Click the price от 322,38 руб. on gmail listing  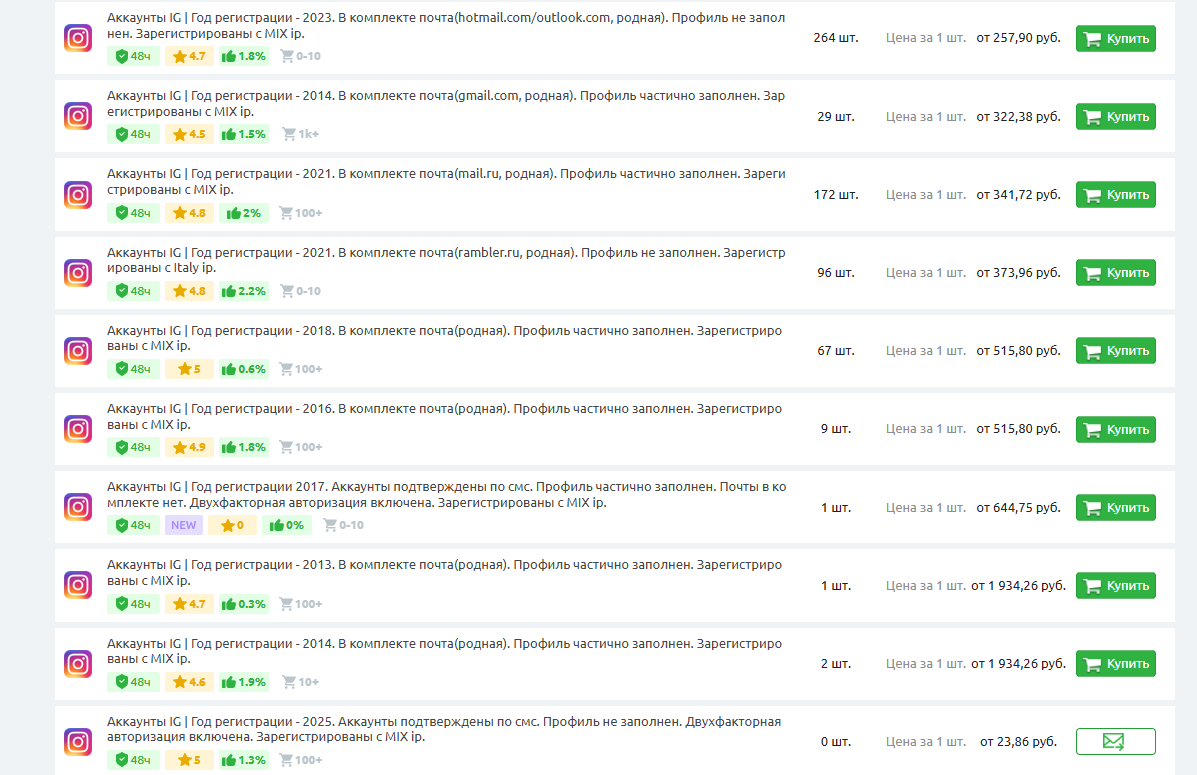pyautogui.click(x=1017, y=116)
